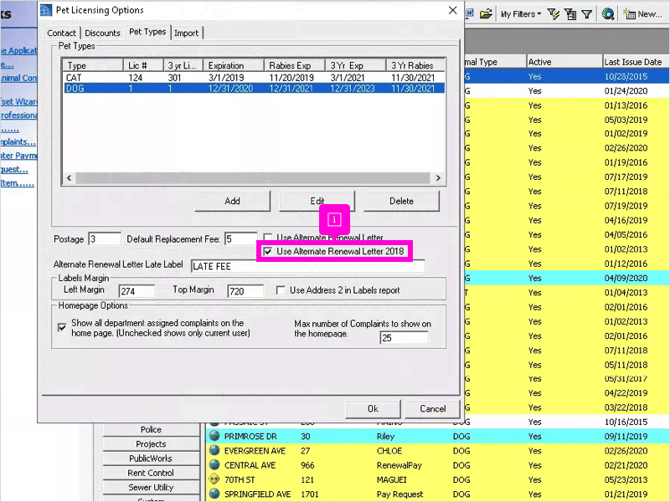Confirm dialog with Ok button
The image size is (670, 502).
click(x=373, y=409)
